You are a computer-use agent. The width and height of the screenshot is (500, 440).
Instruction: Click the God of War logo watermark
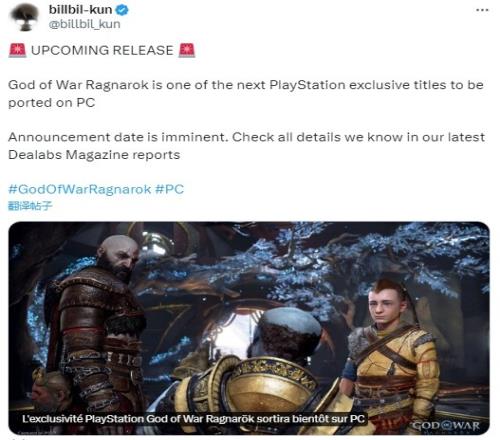pyautogui.click(x=446, y=426)
